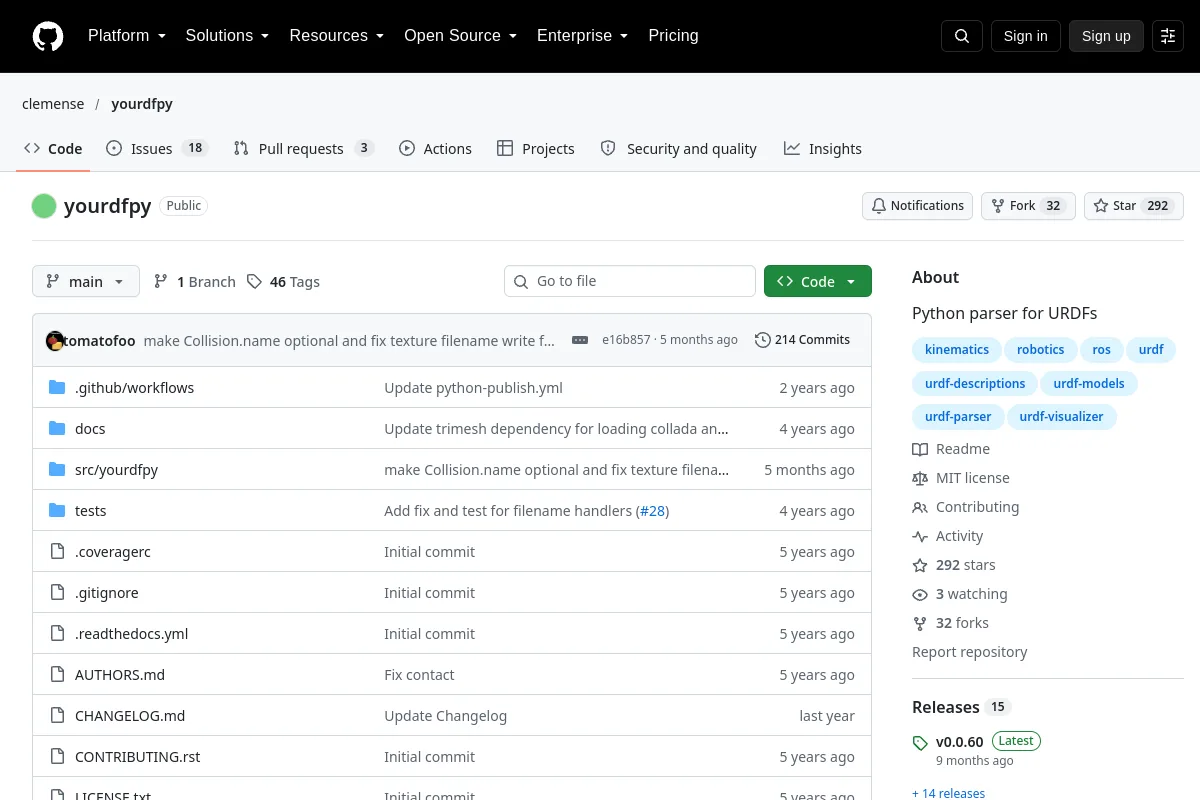1200x800 pixels.
Task: Star the repository with Star button
Action: point(1134,206)
